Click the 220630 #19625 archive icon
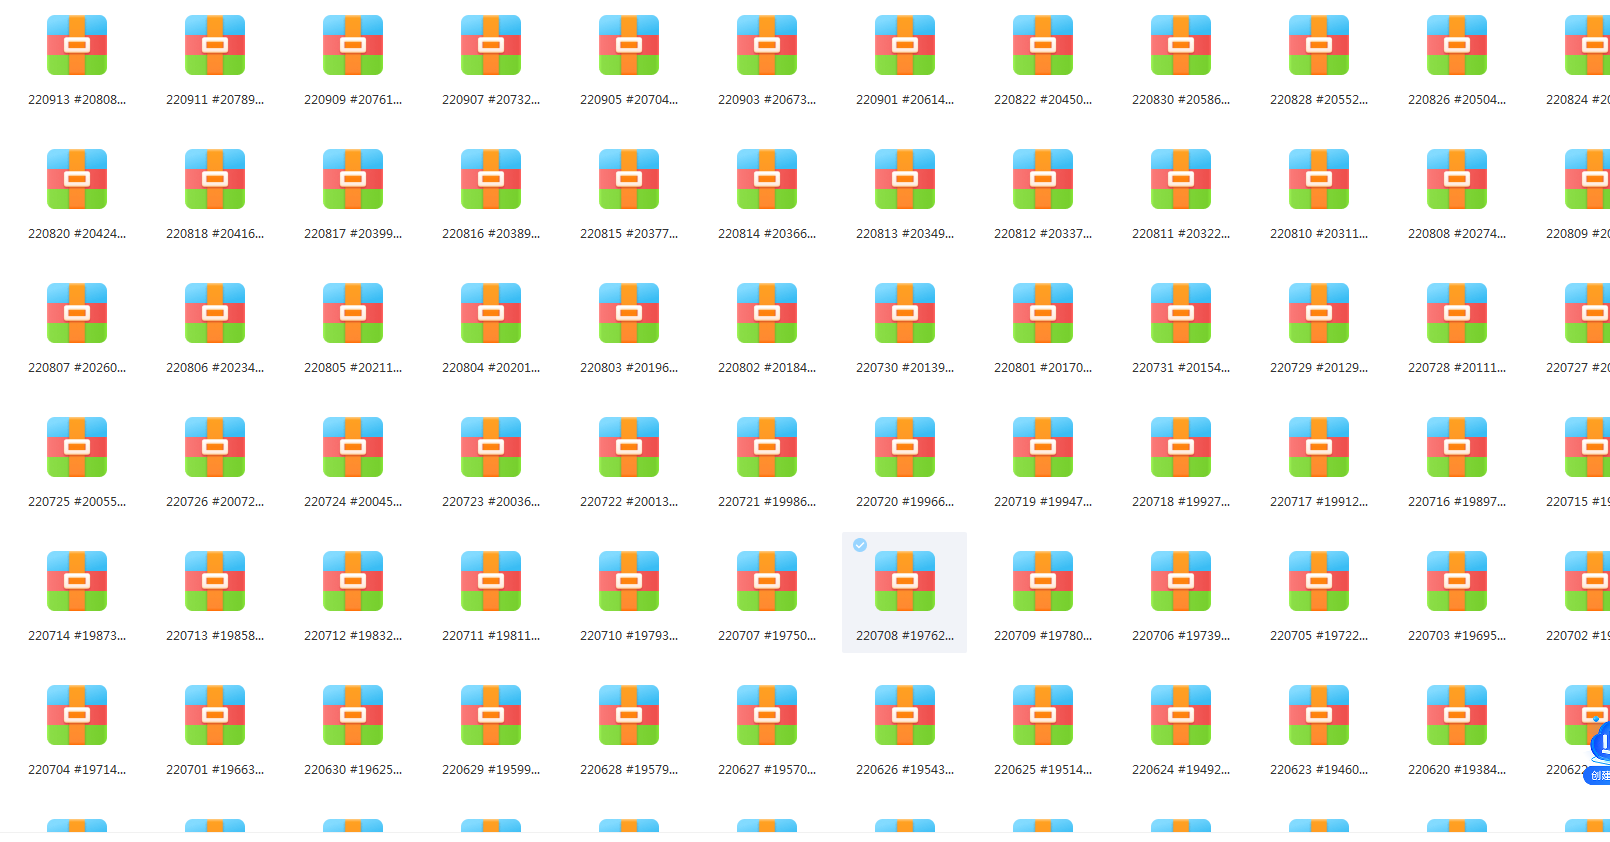Screen dimensions: 1610x842 pos(353,716)
